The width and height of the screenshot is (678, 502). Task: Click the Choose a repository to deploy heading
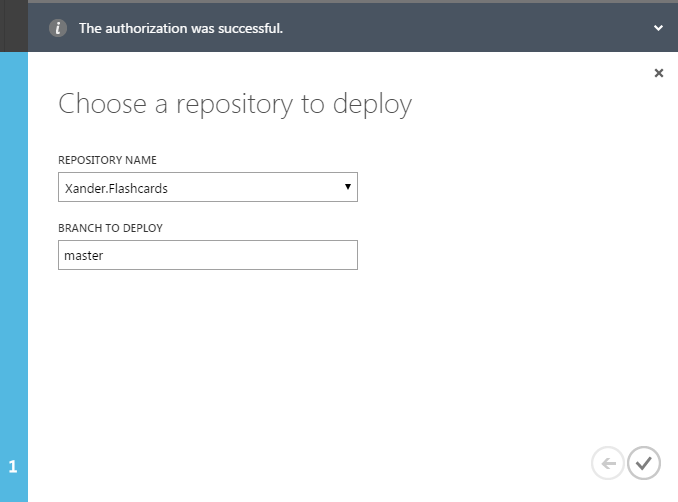coord(235,105)
